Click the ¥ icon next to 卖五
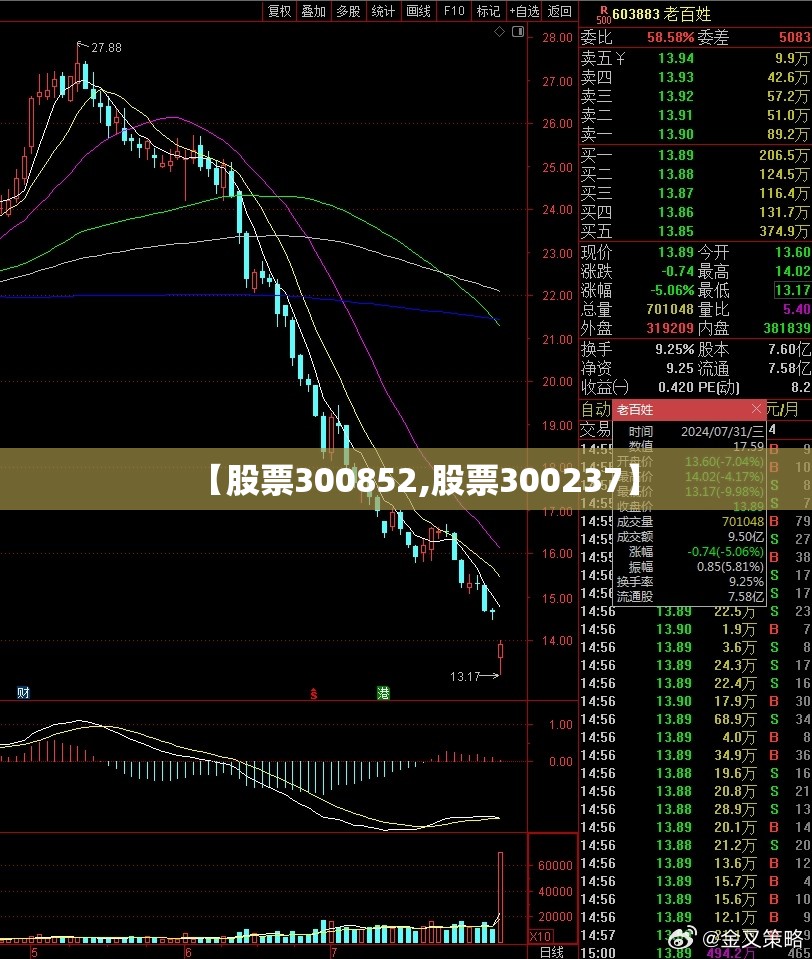 pos(620,59)
